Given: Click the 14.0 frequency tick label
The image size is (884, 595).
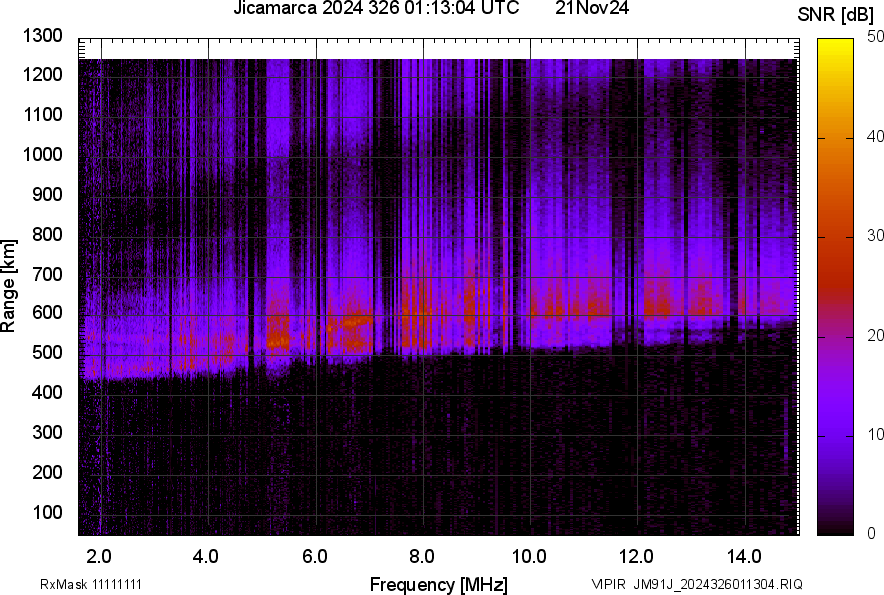Looking at the screenshot, I should pyautogui.click(x=745, y=555).
